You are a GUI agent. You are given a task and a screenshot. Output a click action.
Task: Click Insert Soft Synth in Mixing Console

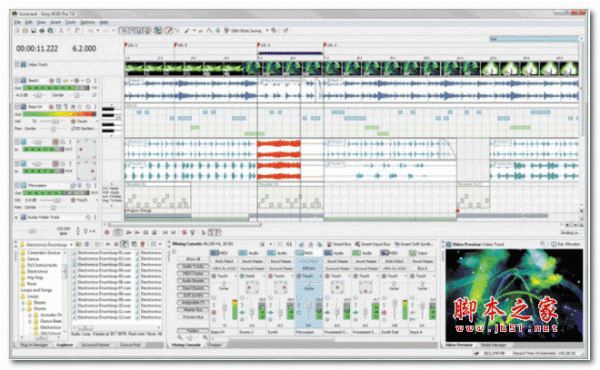(414, 244)
